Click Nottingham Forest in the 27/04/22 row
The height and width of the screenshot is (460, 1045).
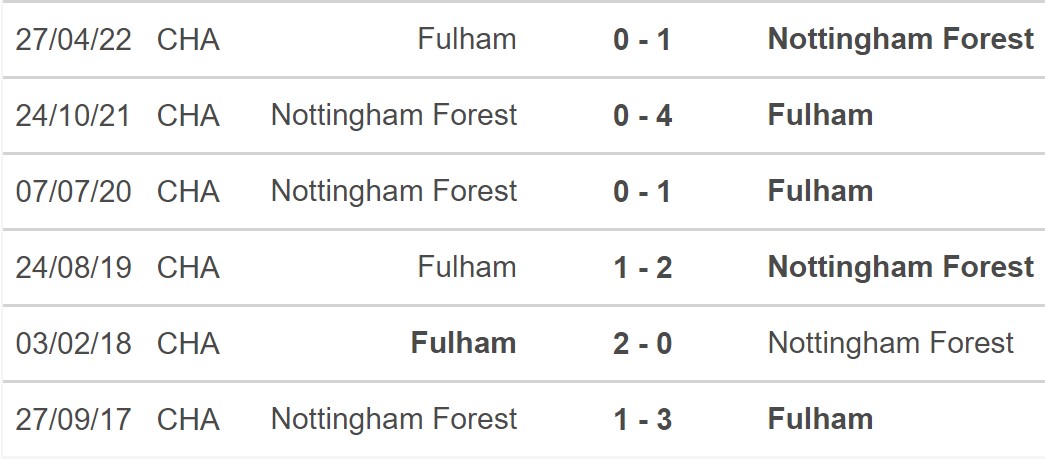point(900,39)
